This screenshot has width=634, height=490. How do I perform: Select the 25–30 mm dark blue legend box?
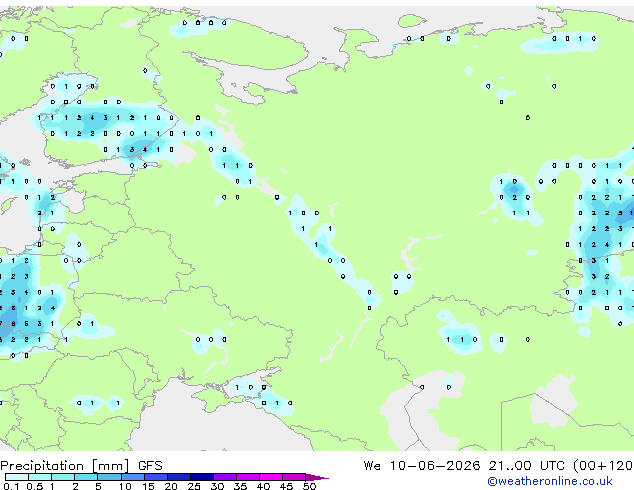[x=202, y=477]
